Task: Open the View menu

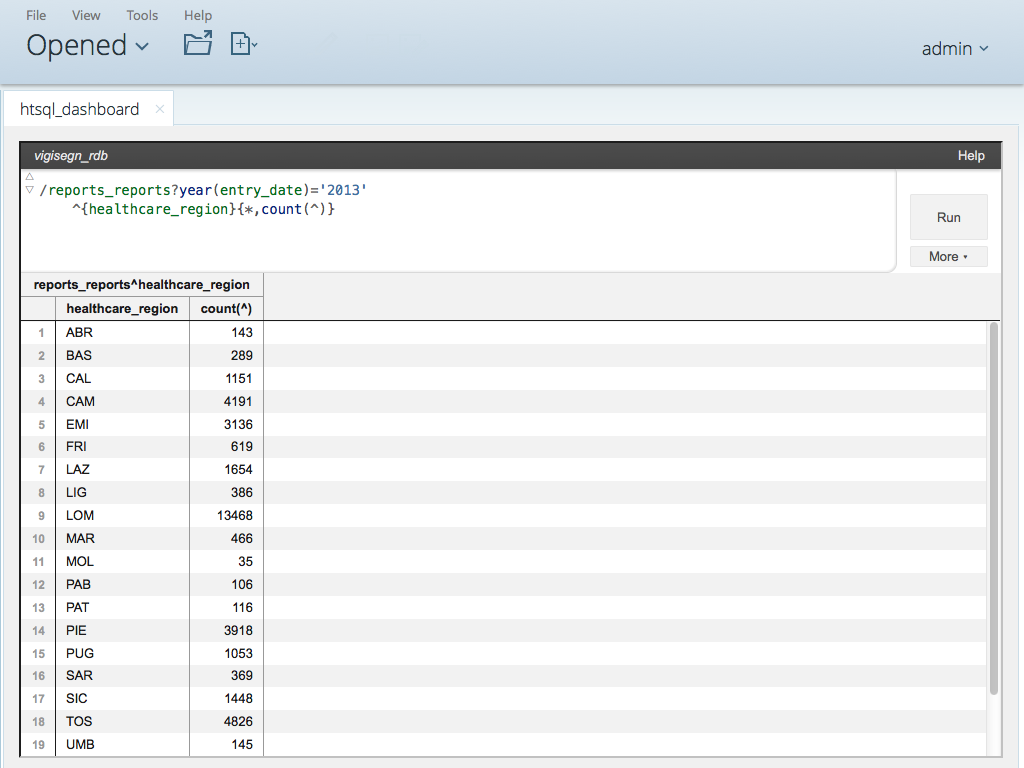Action: [86, 15]
